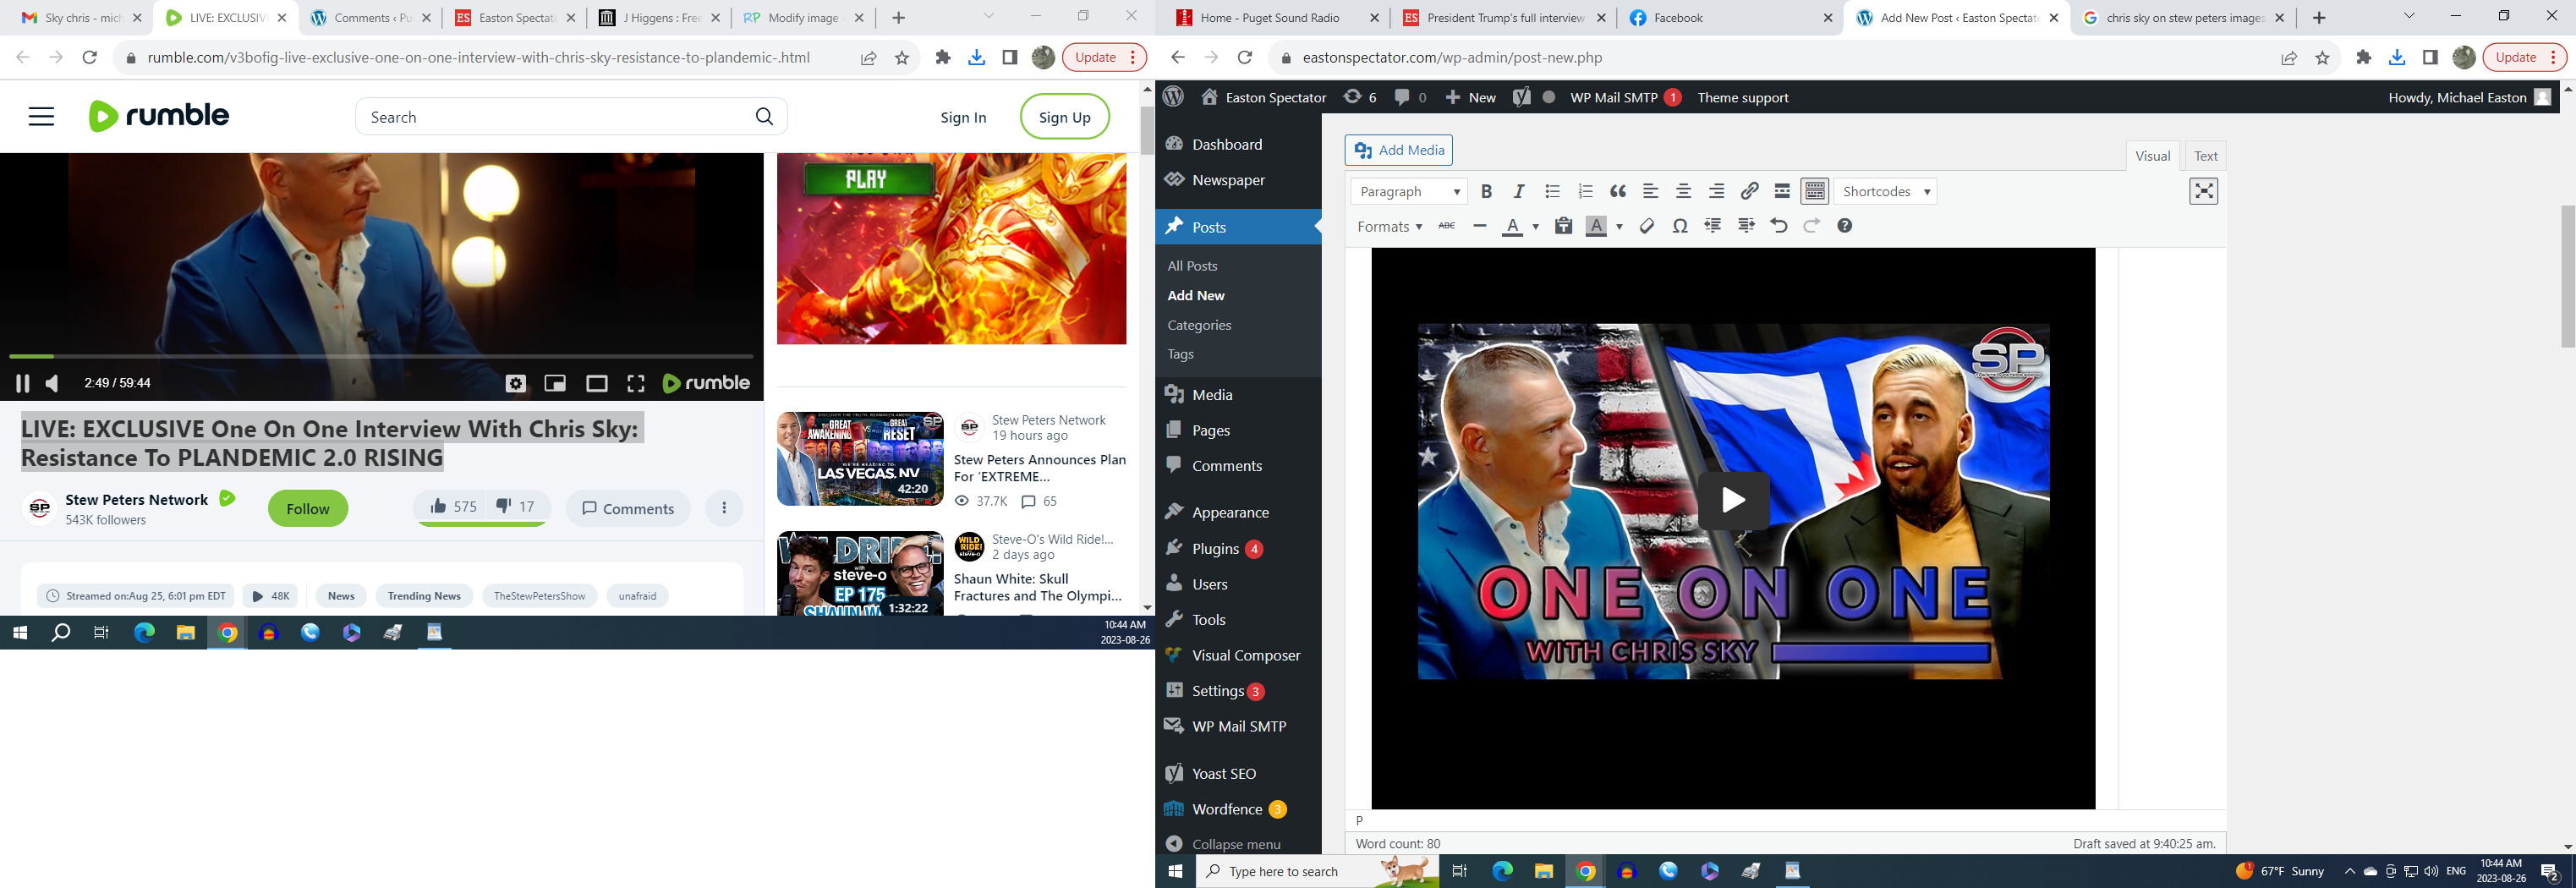Image resolution: width=2576 pixels, height=888 pixels.
Task: Pause the Rumble video playback
Action: coord(22,383)
